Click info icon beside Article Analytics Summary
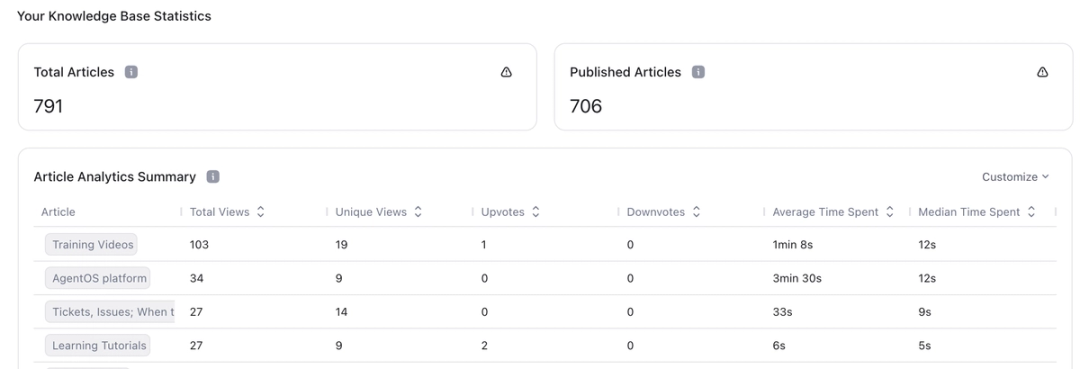Viewport: 1080px width, 369px height. [213, 177]
